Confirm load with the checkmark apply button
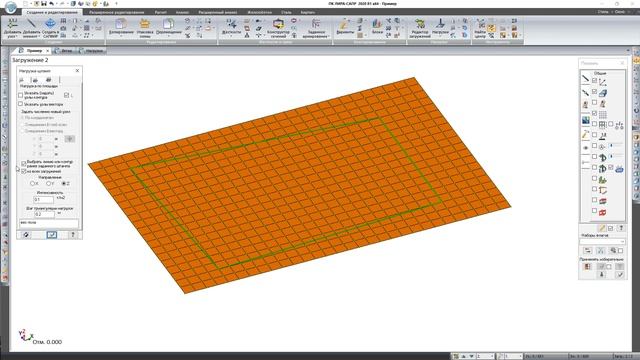The width and height of the screenshot is (640, 360). coord(51,235)
